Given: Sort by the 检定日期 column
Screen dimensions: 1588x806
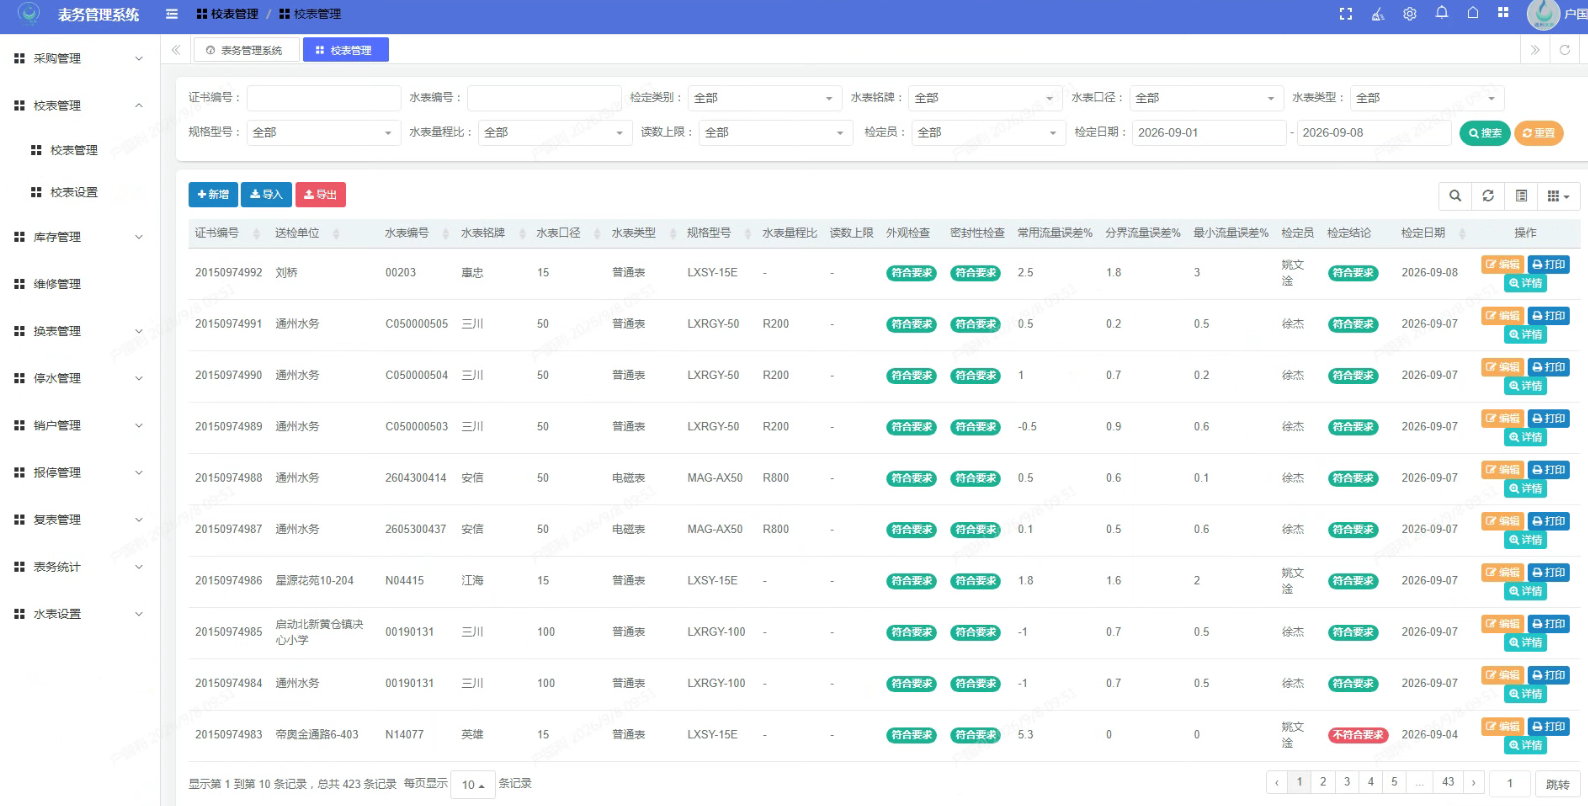Looking at the screenshot, I should [x=1433, y=233].
